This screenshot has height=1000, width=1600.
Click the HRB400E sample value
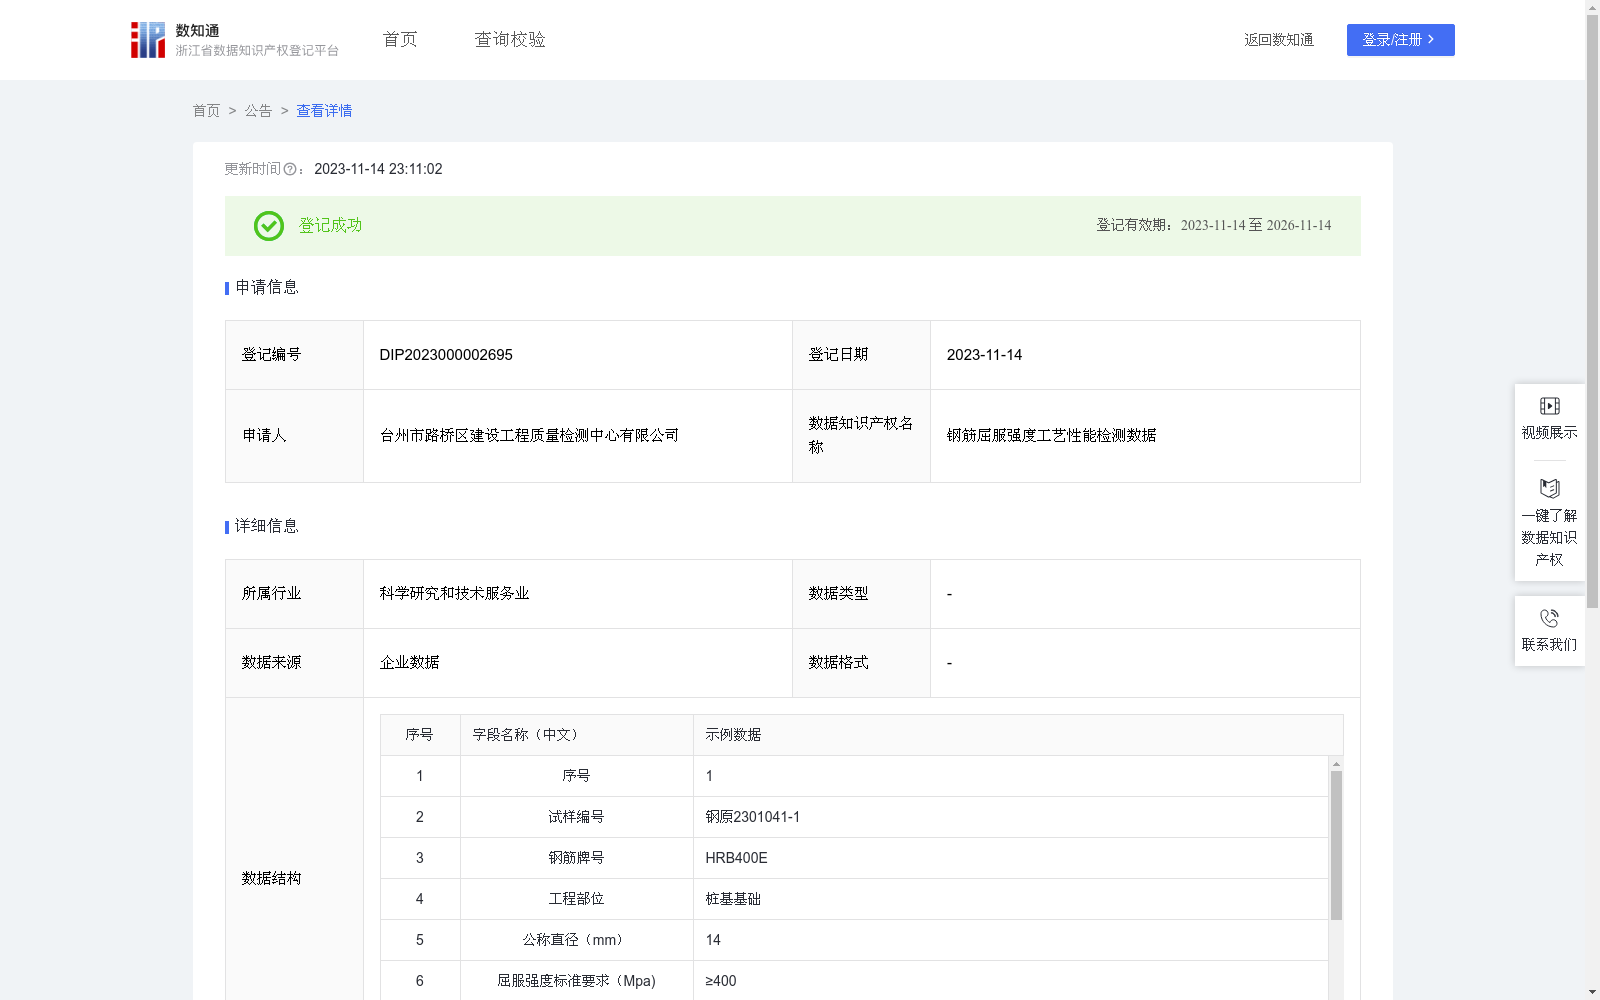coord(736,858)
